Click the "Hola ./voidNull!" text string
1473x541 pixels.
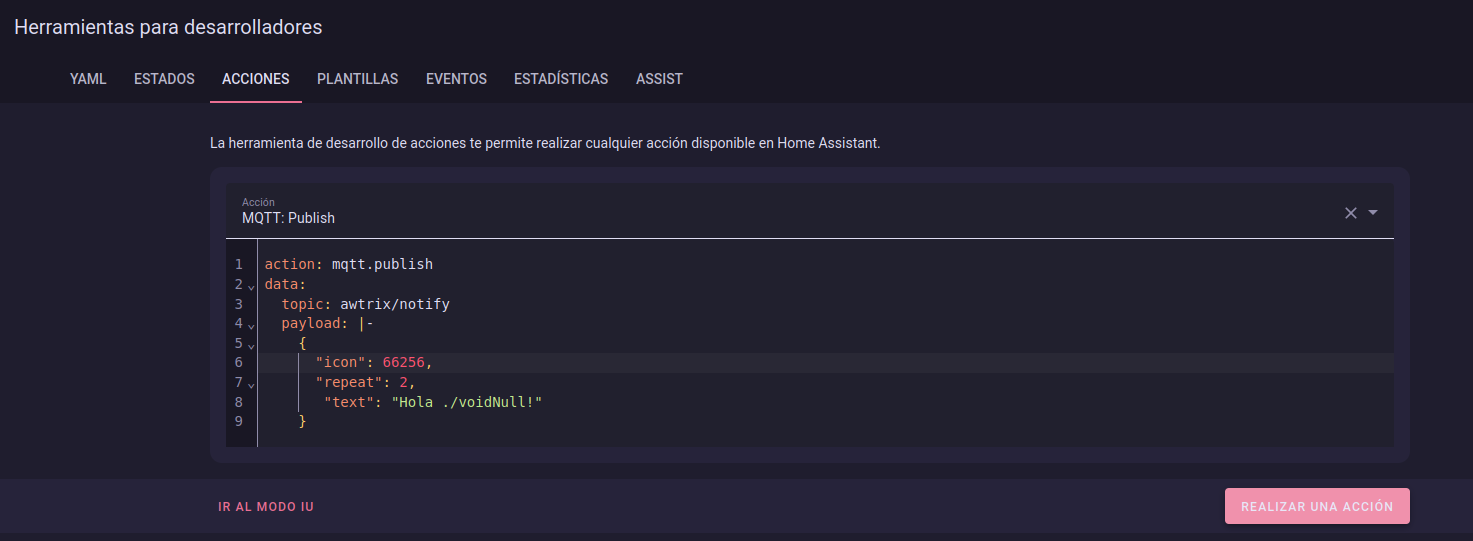click(x=466, y=402)
